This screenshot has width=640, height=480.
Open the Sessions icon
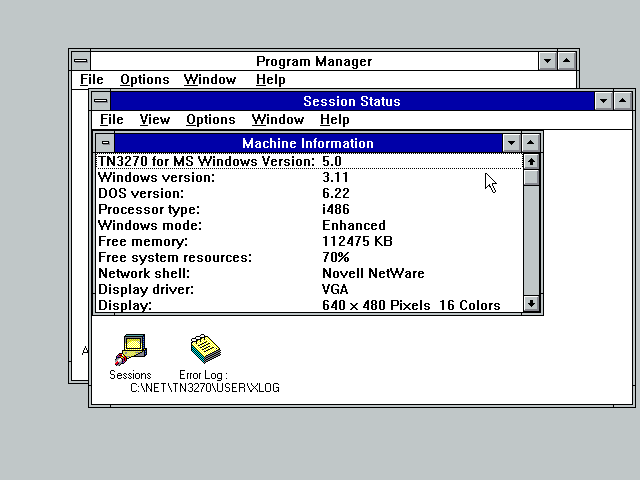(x=131, y=349)
